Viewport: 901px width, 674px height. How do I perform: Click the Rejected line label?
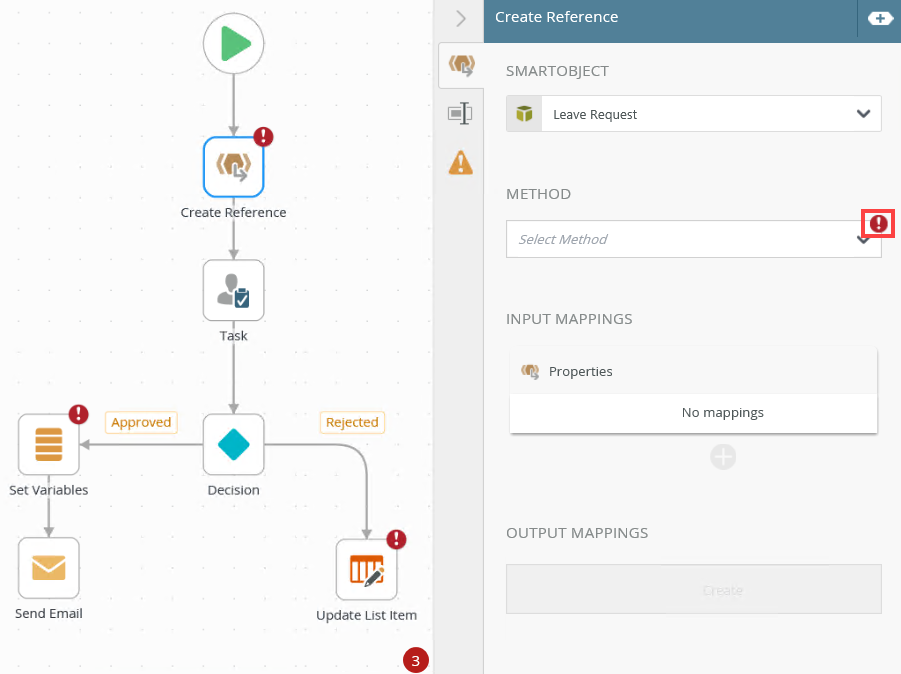[352, 422]
